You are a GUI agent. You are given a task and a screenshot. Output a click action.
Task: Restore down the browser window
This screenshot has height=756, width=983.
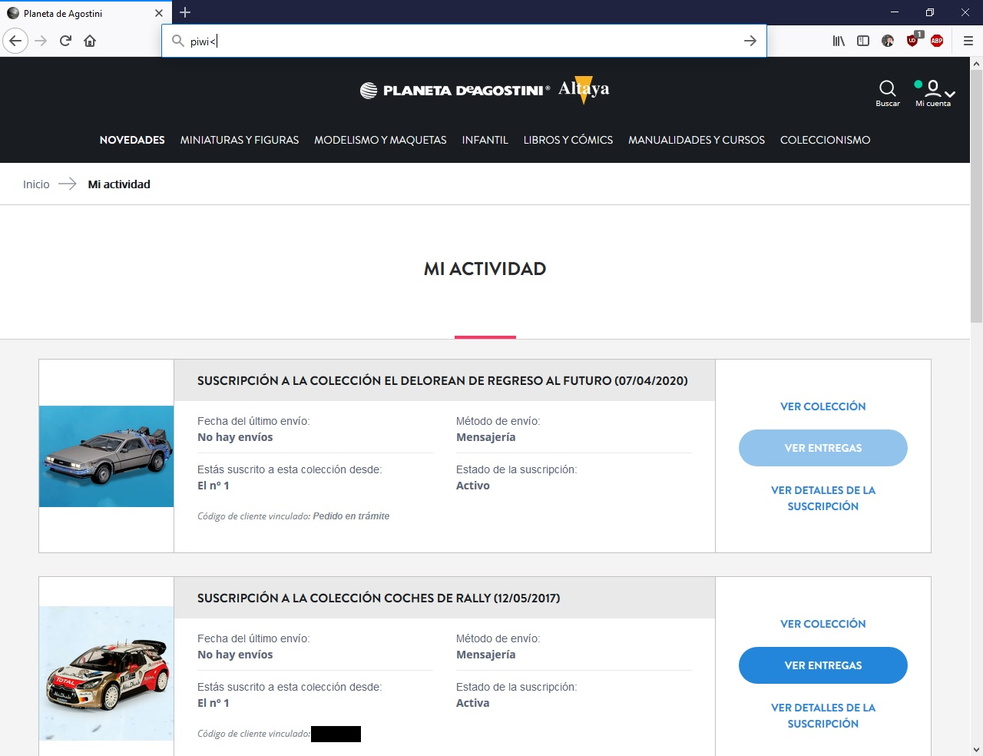click(930, 13)
